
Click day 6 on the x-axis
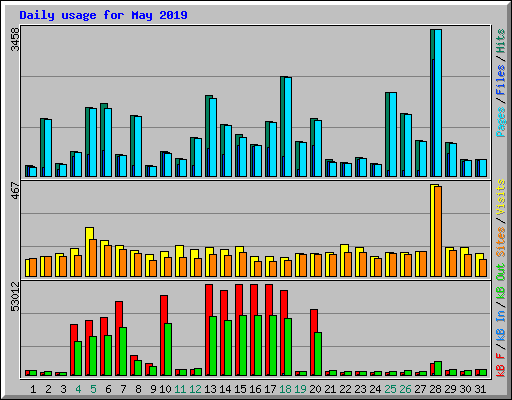click(x=108, y=389)
